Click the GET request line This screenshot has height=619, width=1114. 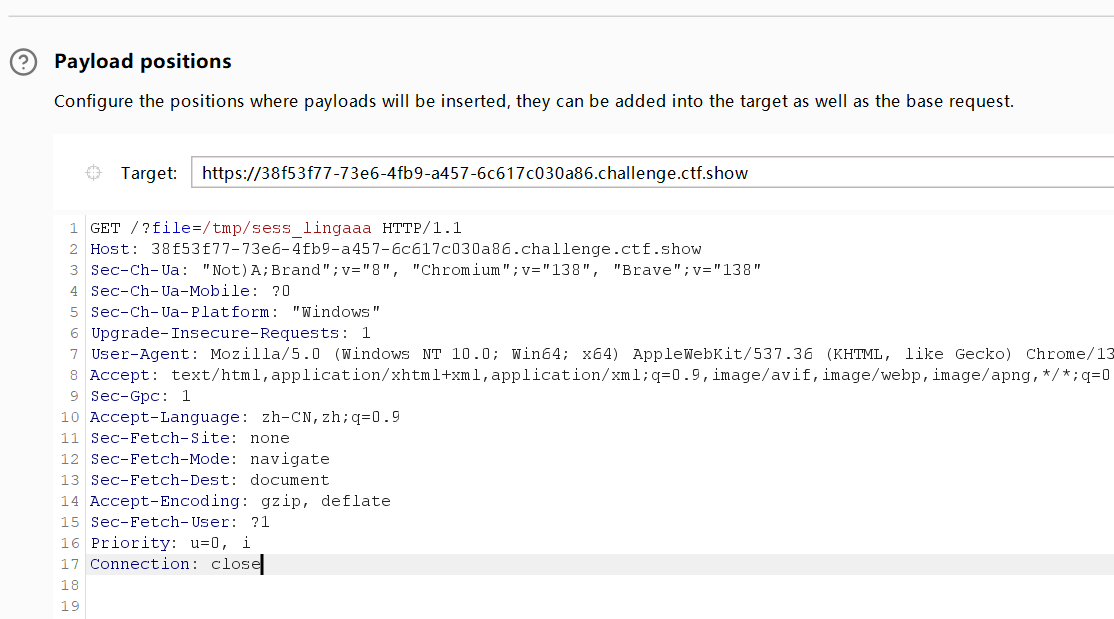coord(276,228)
